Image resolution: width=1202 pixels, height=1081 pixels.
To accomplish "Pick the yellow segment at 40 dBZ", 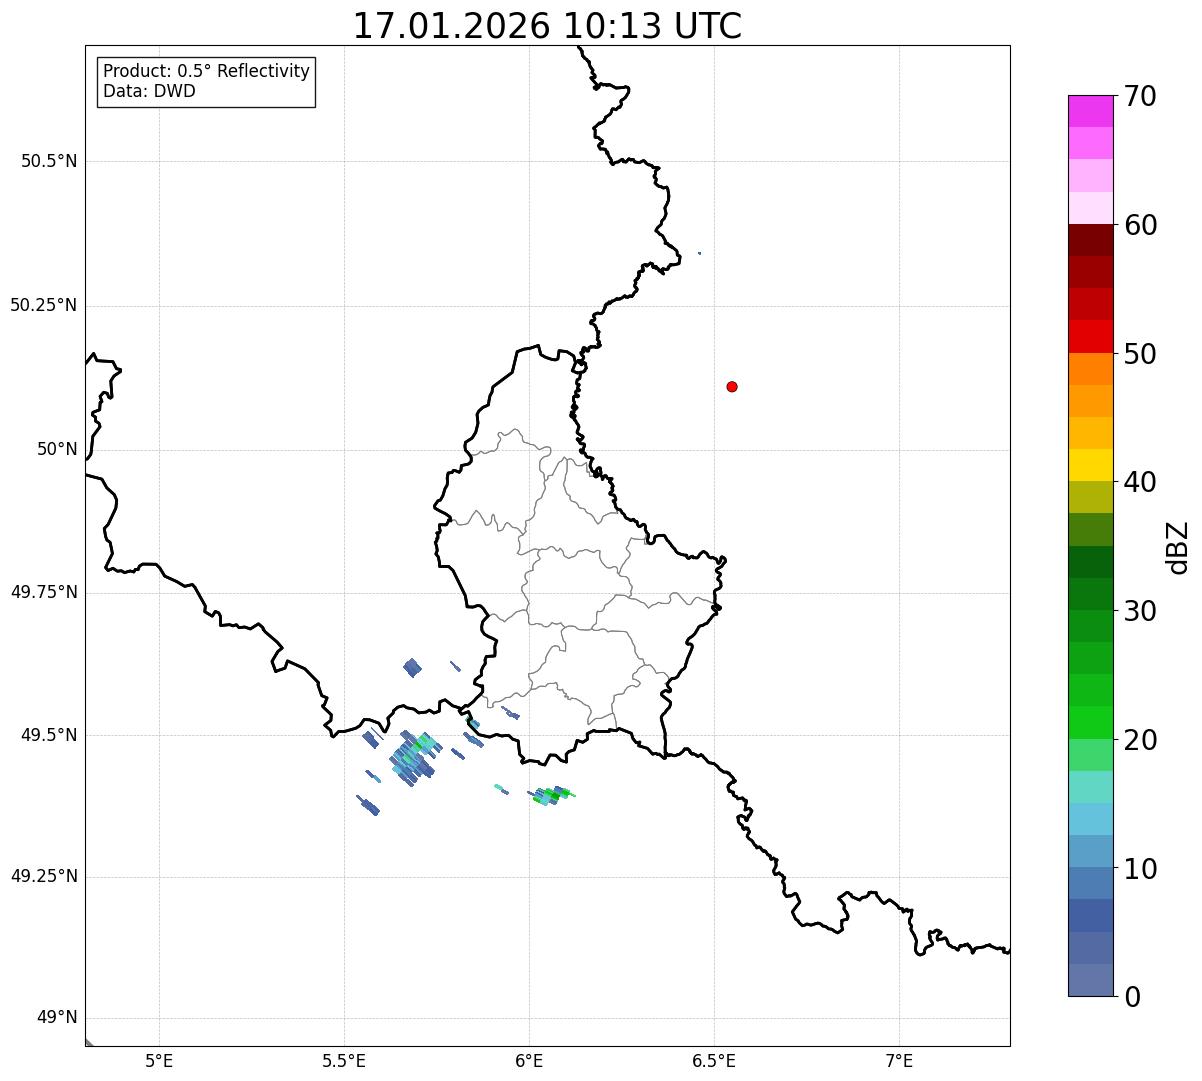I will coord(1090,465).
